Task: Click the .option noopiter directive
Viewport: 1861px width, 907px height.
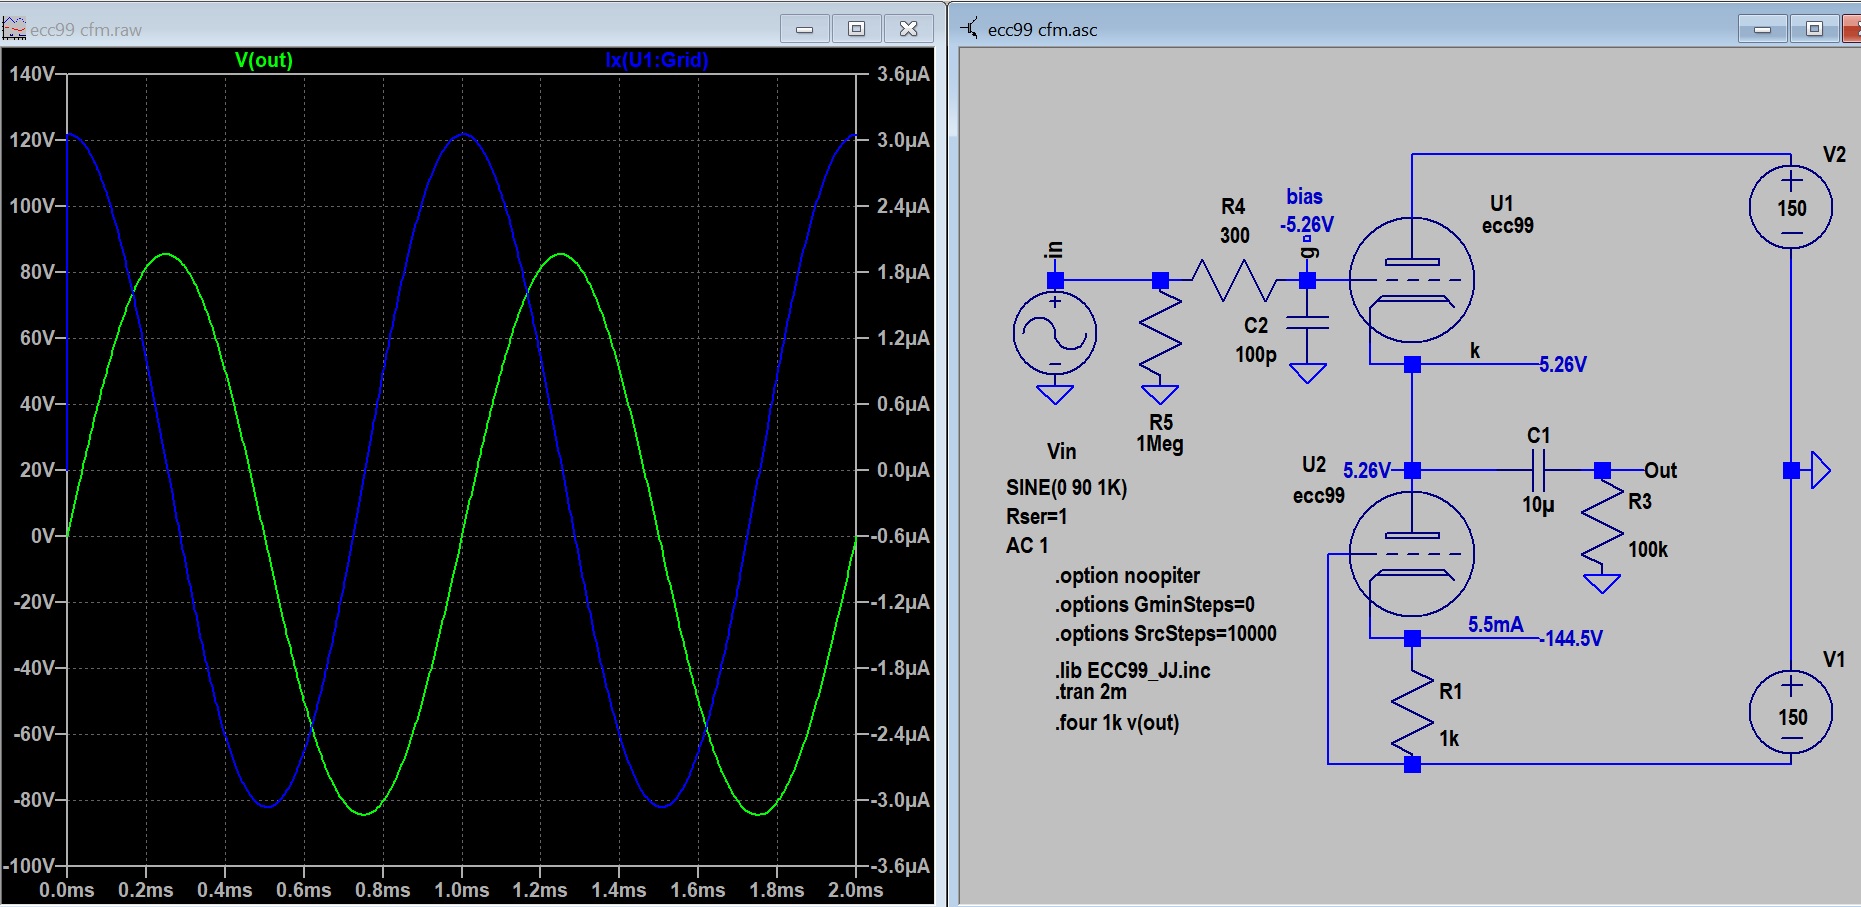Action: pos(1127,576)
